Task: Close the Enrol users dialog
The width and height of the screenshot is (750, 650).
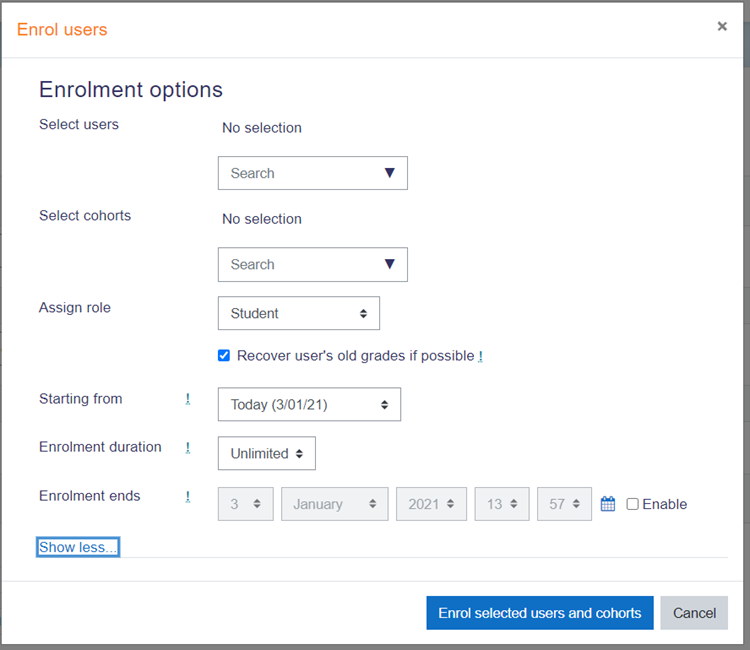Action: [x=722, y=27]
